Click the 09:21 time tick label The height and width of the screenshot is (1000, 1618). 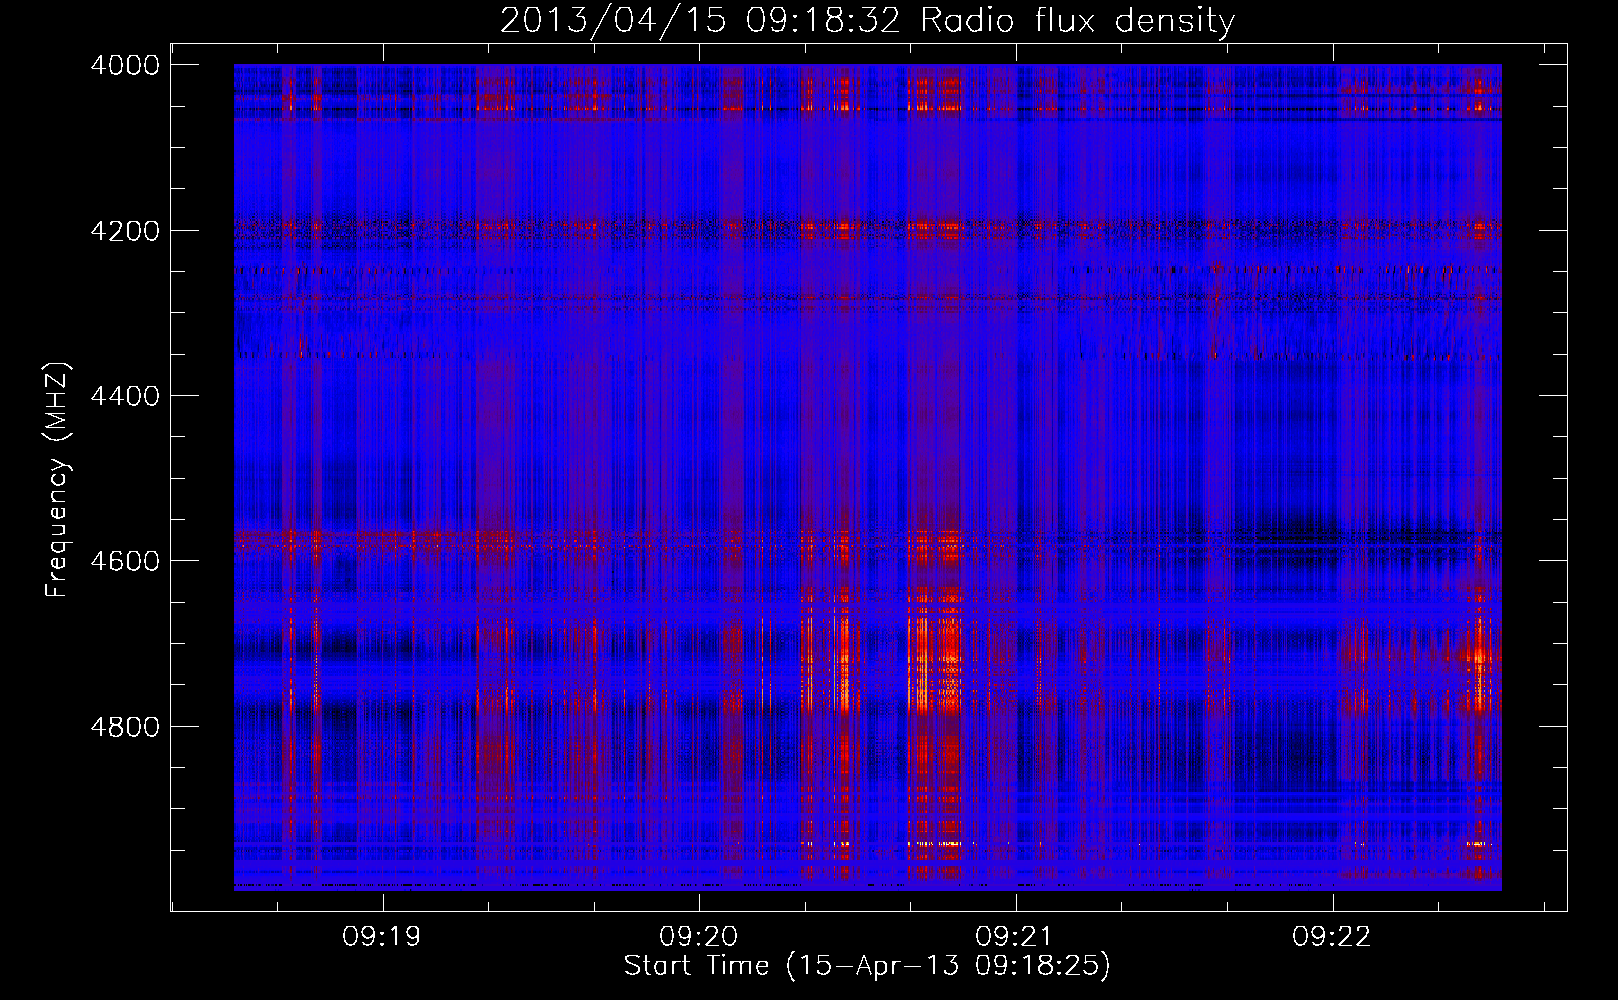(1015, 937)
